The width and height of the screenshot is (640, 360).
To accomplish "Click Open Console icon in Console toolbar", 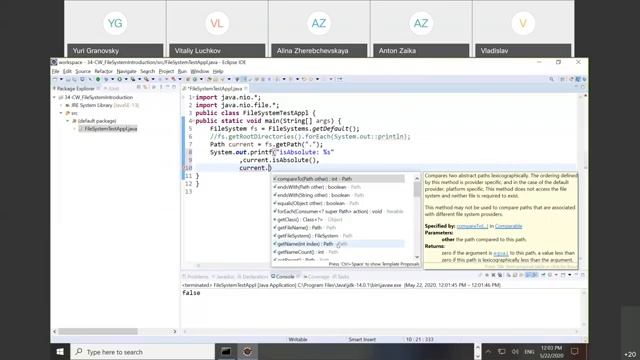I will coord(563,275).
